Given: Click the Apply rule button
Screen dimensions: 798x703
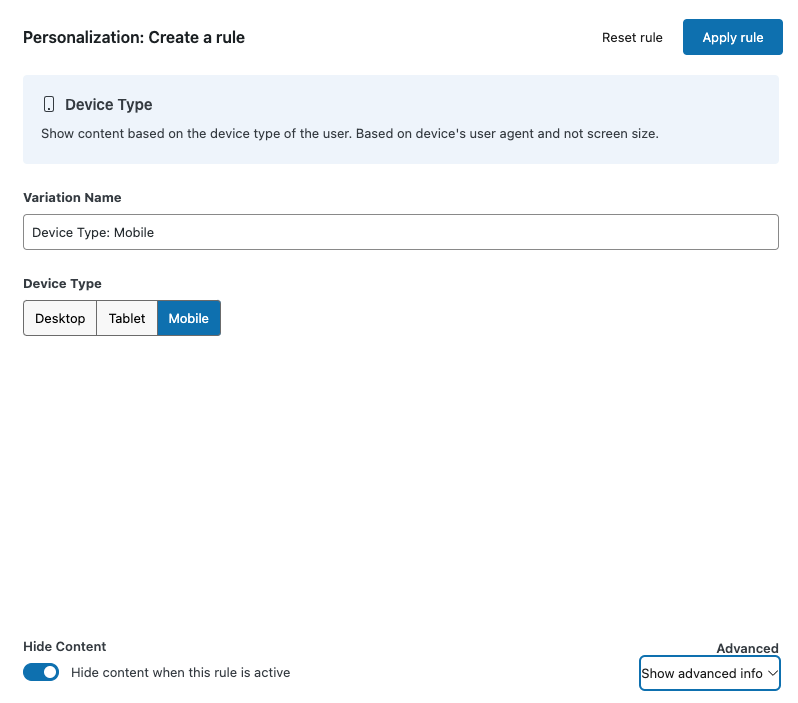Looking at the screenshot, I should click(732, 37).
